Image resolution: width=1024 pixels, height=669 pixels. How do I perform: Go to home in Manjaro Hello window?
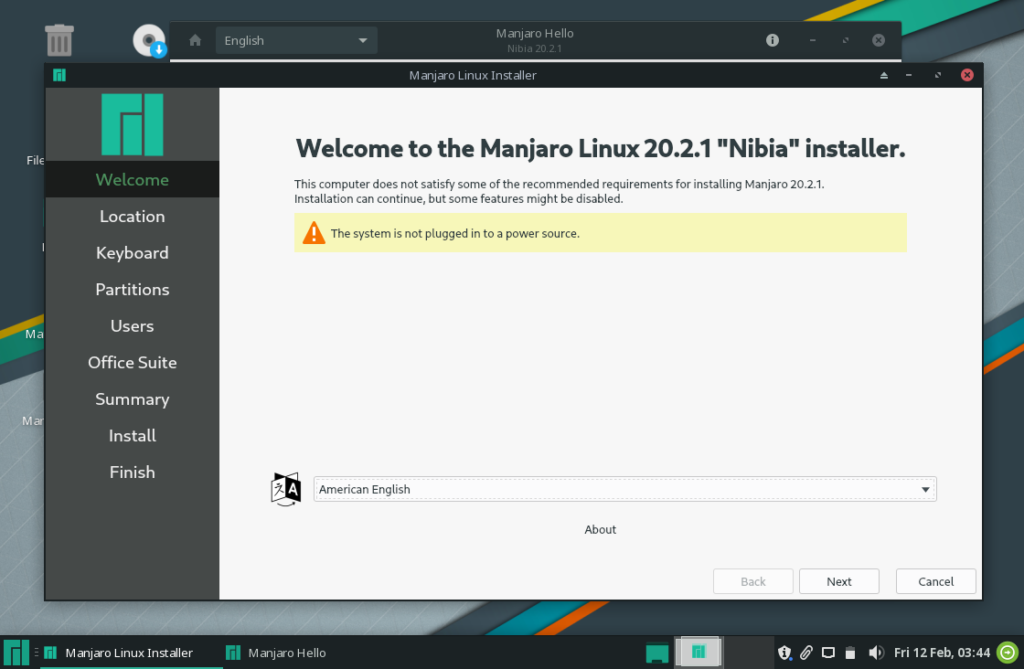click(x=195, y=41)
